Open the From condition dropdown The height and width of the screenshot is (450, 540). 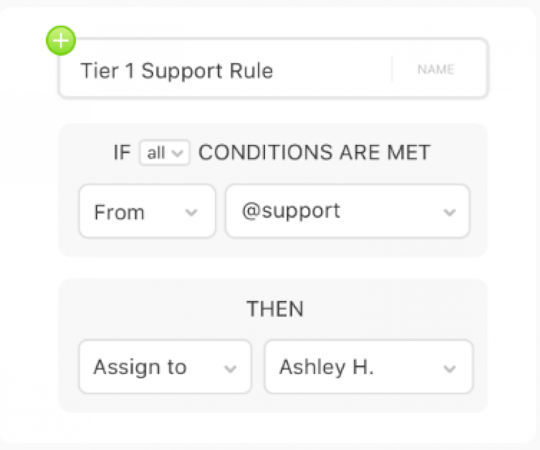coord(147,211)
